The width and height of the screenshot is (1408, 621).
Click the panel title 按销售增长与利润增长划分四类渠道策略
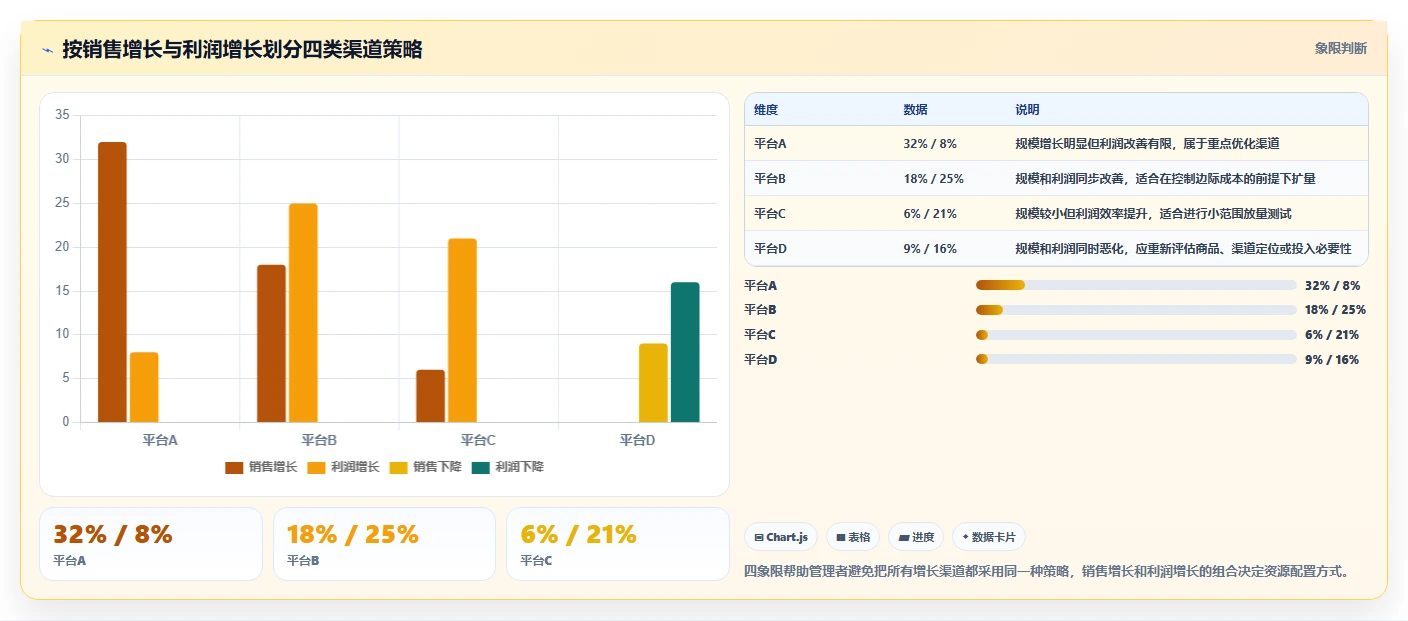[x=242, y=49]
